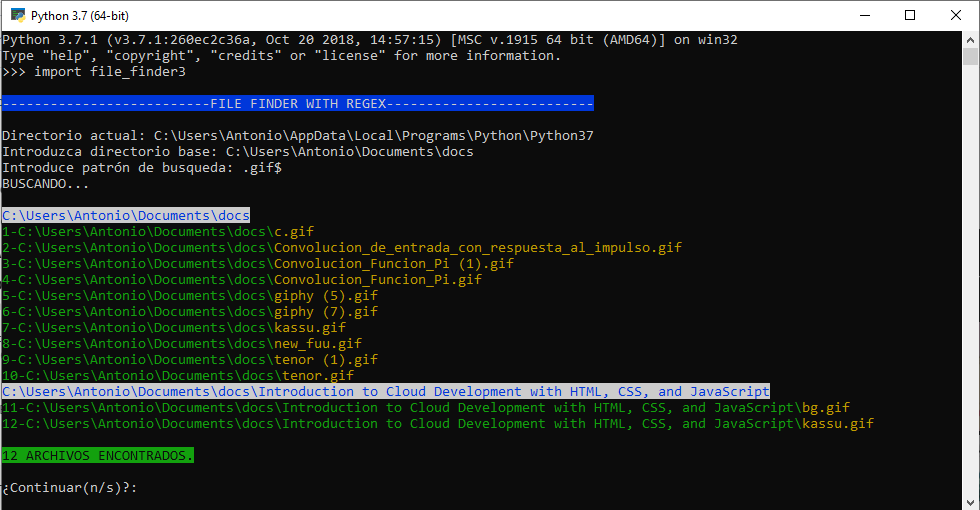Screen dimensions: 980x510
Task: Click the bg.gif result line
Action: point(426,408)
